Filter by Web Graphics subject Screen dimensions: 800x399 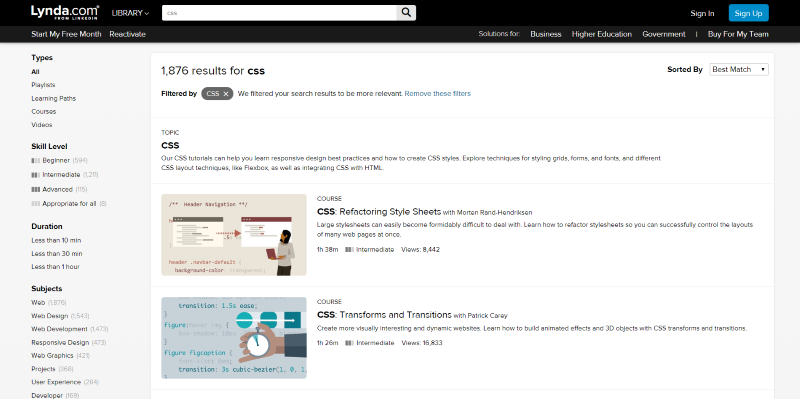[60, 356]
